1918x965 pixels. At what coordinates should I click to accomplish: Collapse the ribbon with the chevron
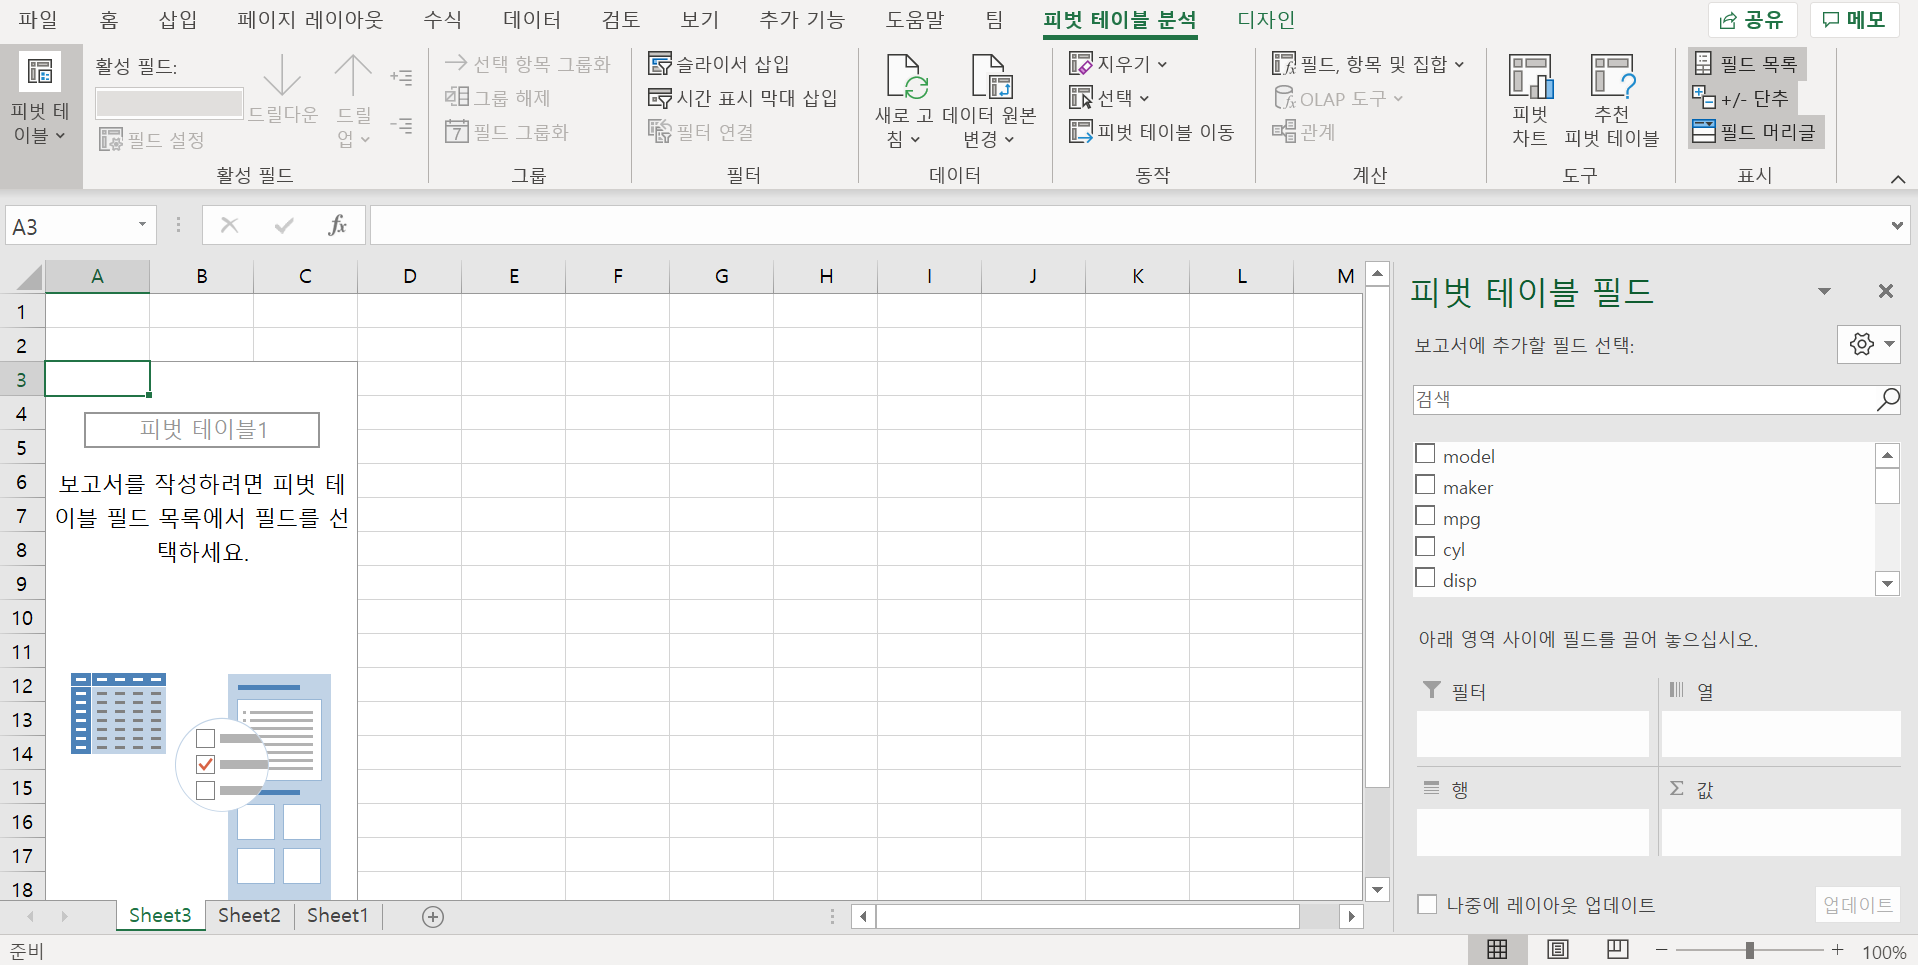pyautogui.click(x=1897, y=178)
